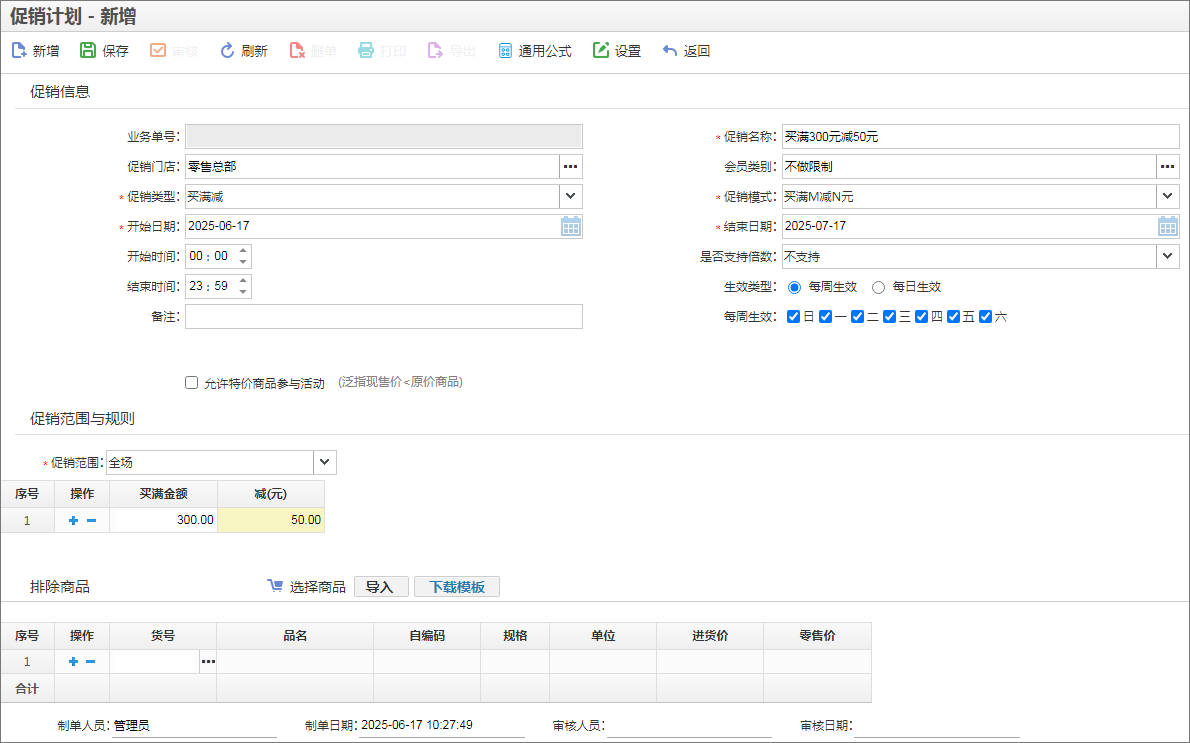Go back using 返回
The image size is (1190, 743).
pyautogui.click(x=686, y=51)
